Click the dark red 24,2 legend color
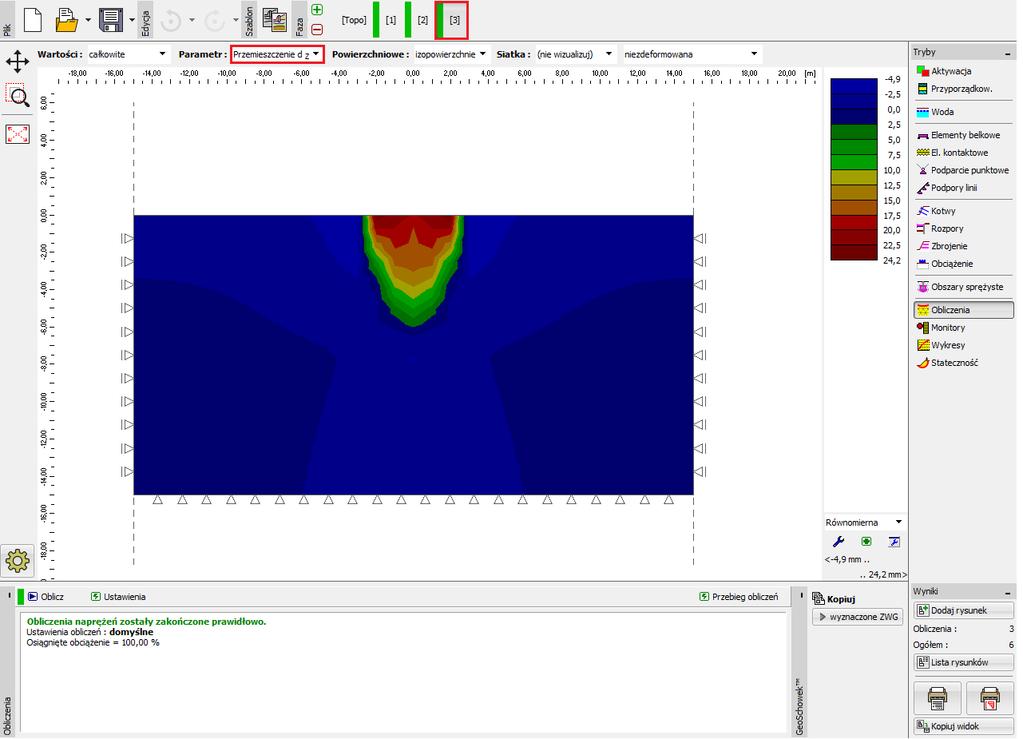 (x=853, y=252)
